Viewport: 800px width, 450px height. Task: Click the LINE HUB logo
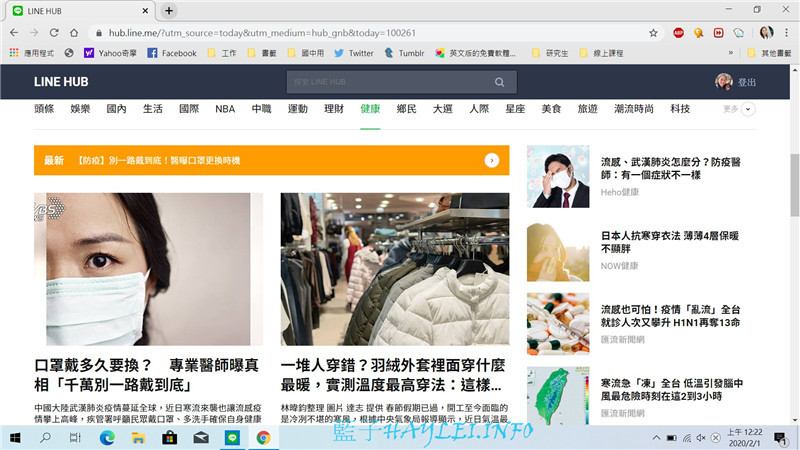61,82
